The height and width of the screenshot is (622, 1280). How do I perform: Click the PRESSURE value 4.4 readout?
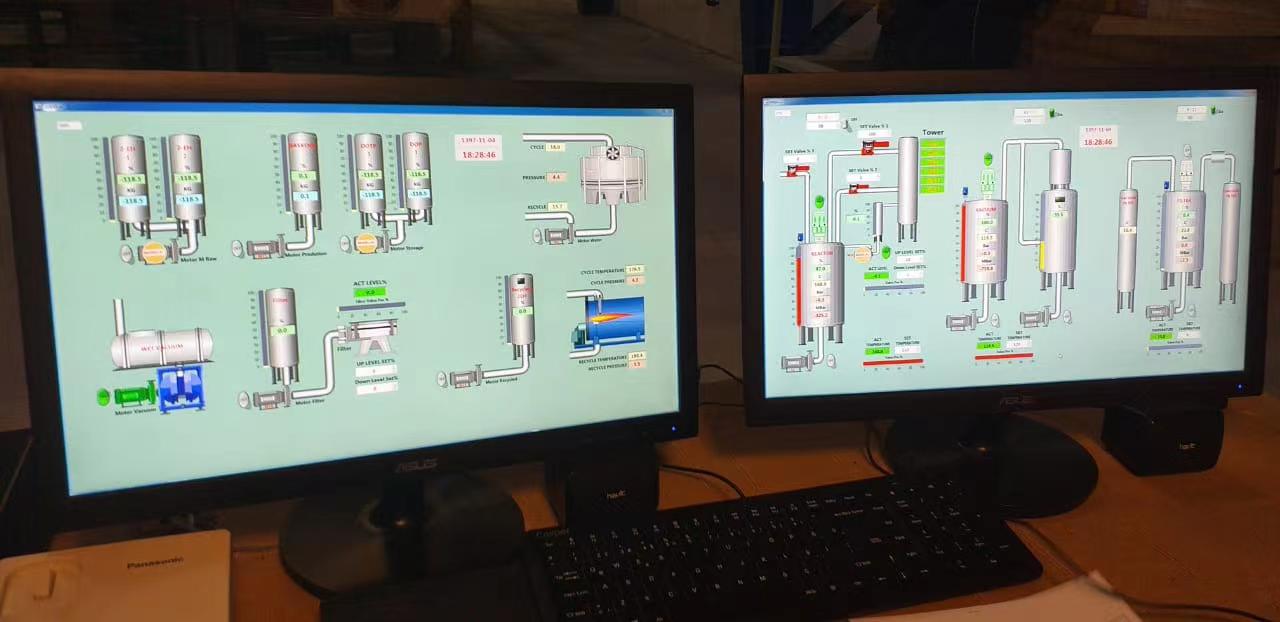point(556,177)
